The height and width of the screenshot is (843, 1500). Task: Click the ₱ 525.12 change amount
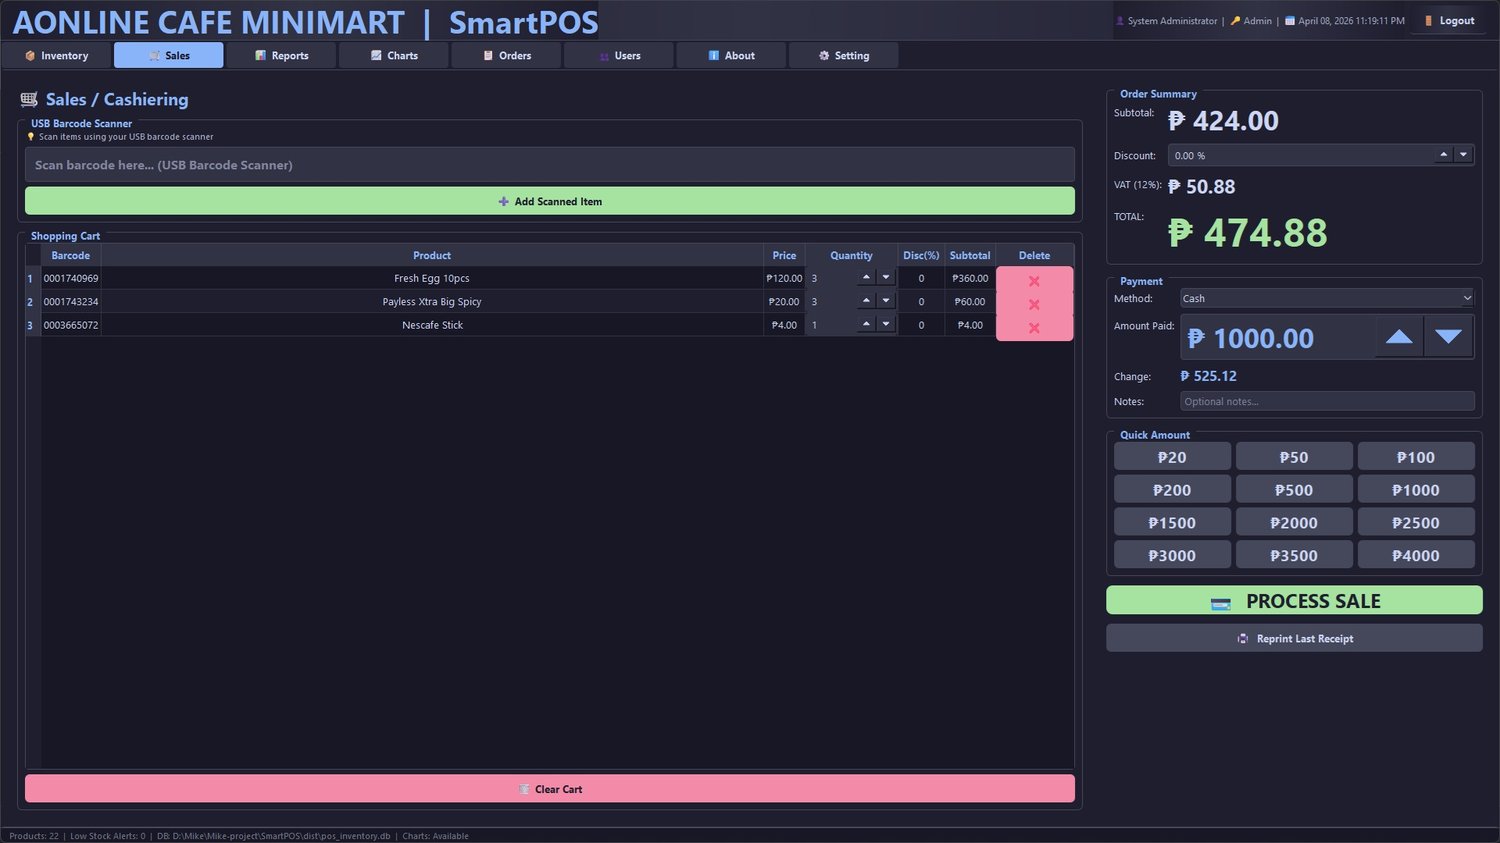(1208, 376)
